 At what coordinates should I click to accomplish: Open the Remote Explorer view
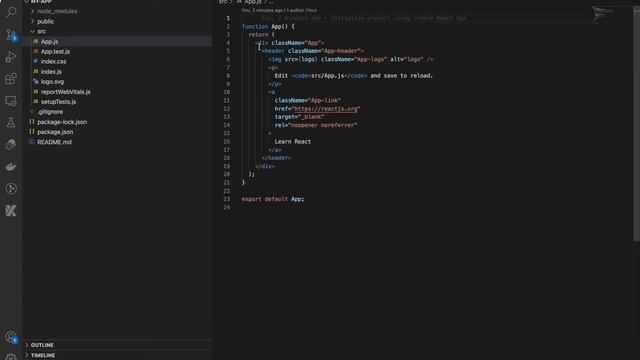(11, 101)
